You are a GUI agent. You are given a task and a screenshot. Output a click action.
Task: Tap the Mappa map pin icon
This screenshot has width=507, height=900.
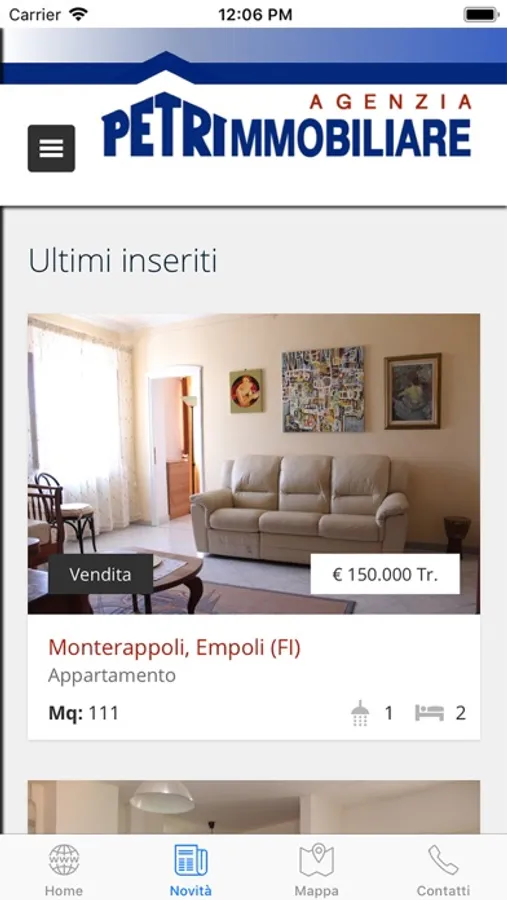point(316,859)
